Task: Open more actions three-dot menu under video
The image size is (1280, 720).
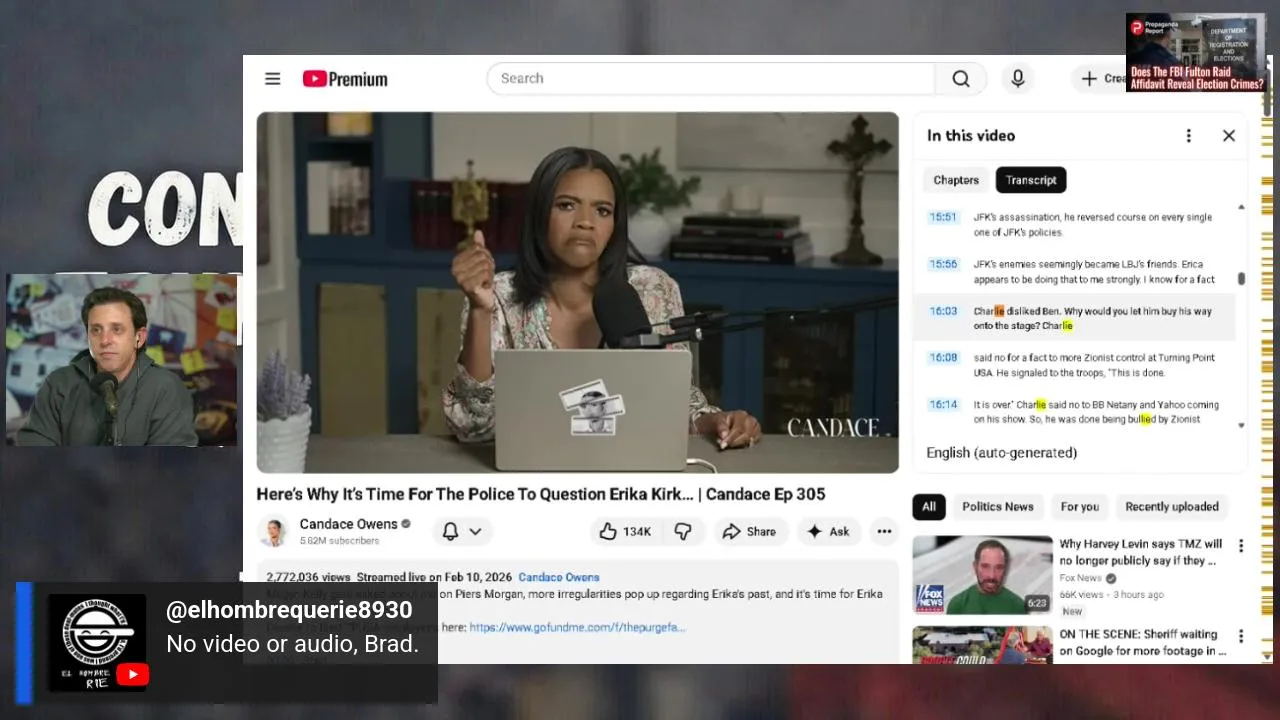Action: tap(884, 532)
